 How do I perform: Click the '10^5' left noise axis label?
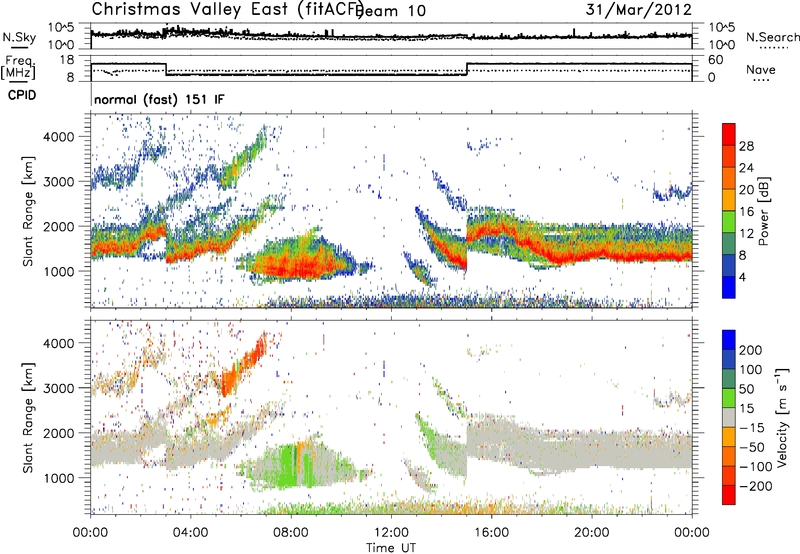coord(61,27)
